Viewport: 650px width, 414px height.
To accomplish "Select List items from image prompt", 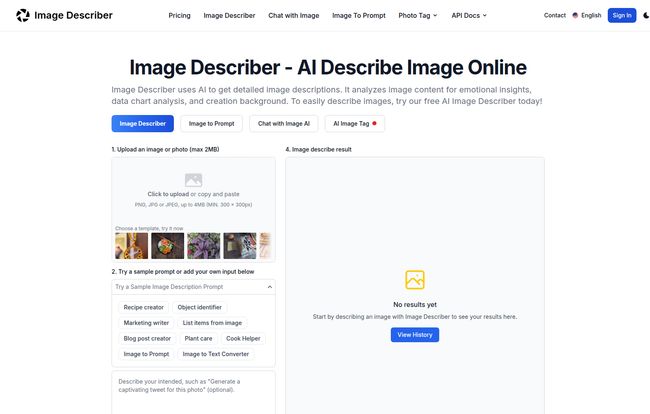I will (212, 323).
